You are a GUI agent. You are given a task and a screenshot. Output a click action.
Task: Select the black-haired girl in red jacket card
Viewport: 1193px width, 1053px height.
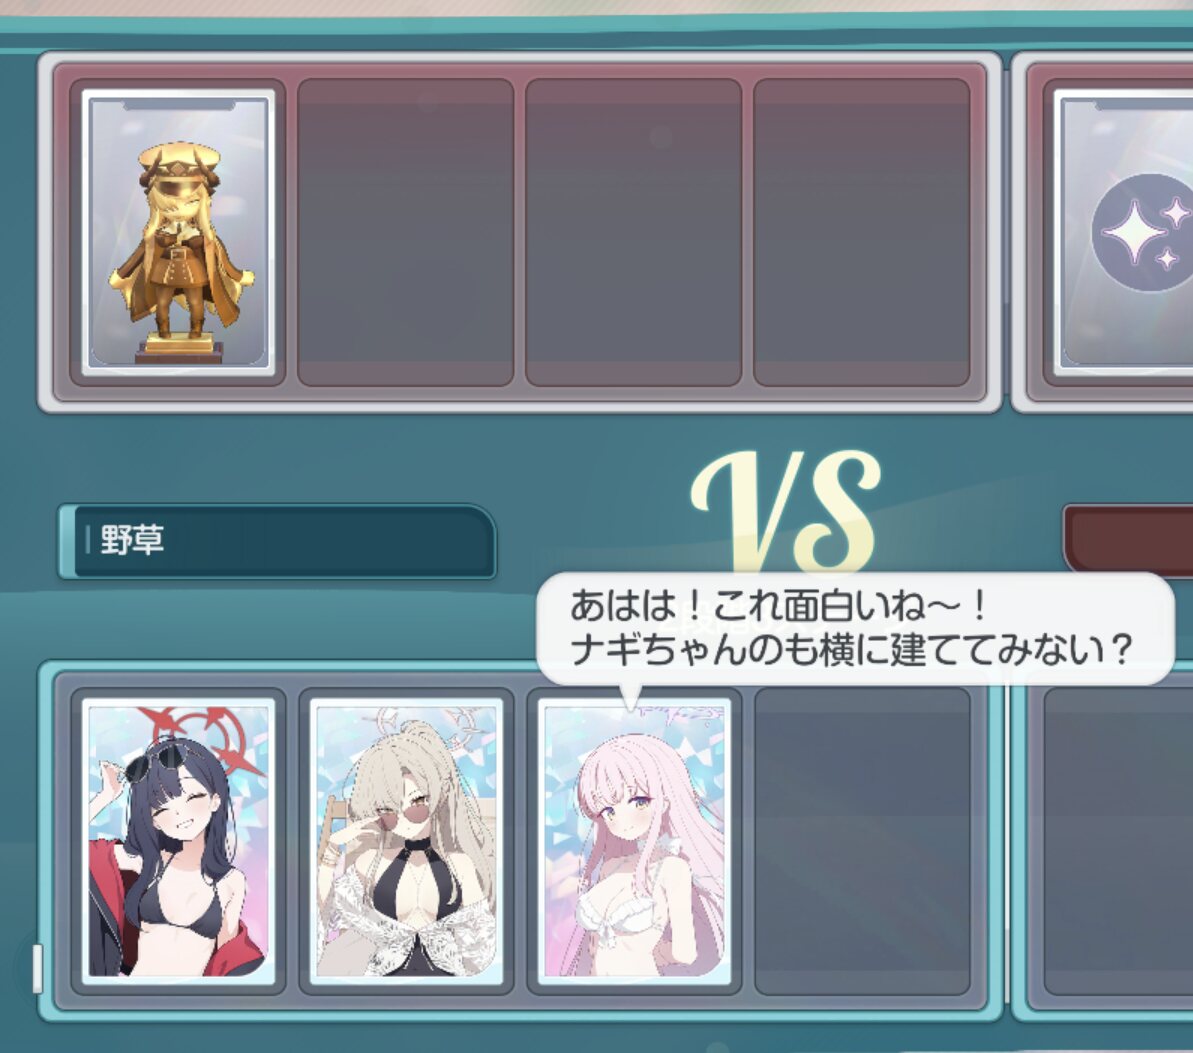(178, 841)
